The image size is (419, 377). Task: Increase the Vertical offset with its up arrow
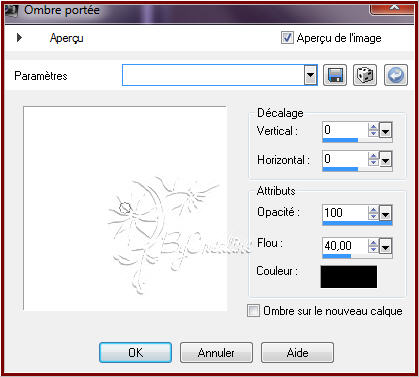click(x=373, y=127)
